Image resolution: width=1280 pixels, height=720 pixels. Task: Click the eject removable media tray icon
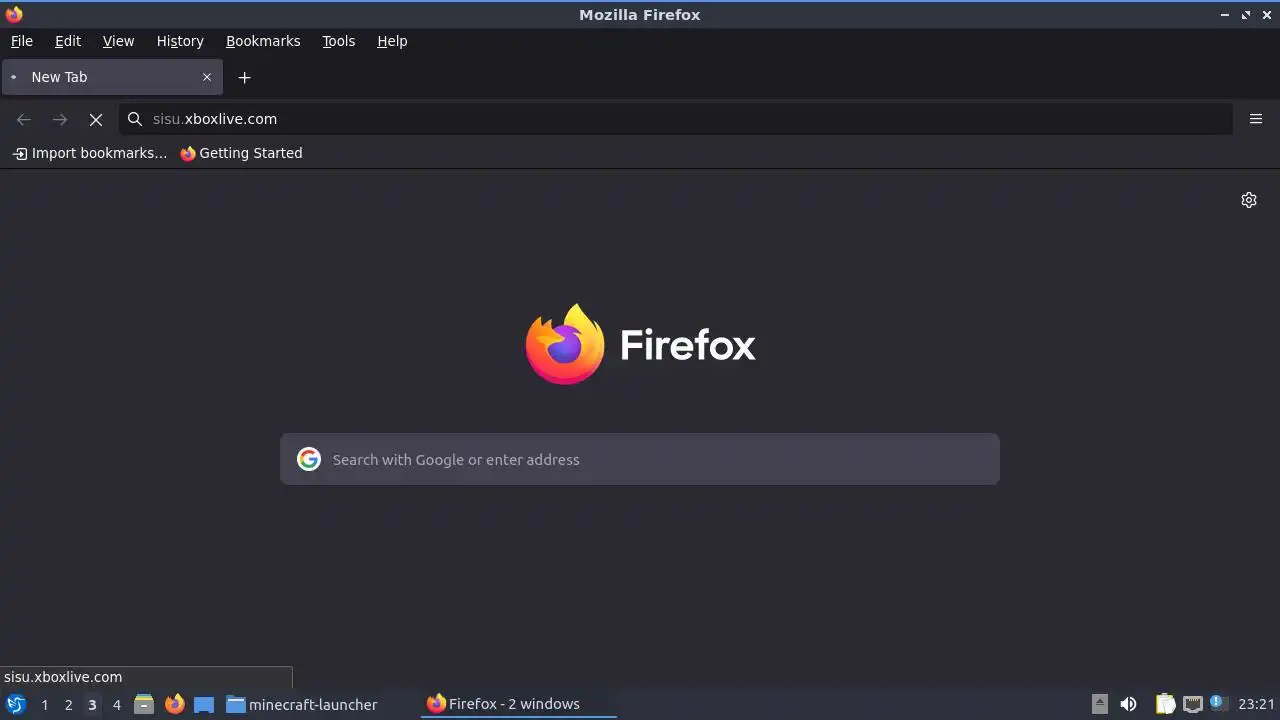(x=1100, y=704)
